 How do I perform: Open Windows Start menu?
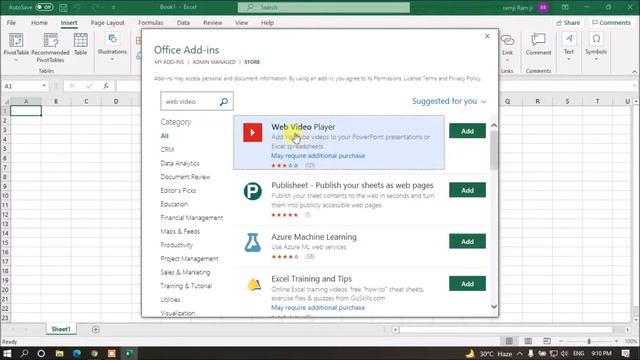pyautogui.click(x=7, y=353)
